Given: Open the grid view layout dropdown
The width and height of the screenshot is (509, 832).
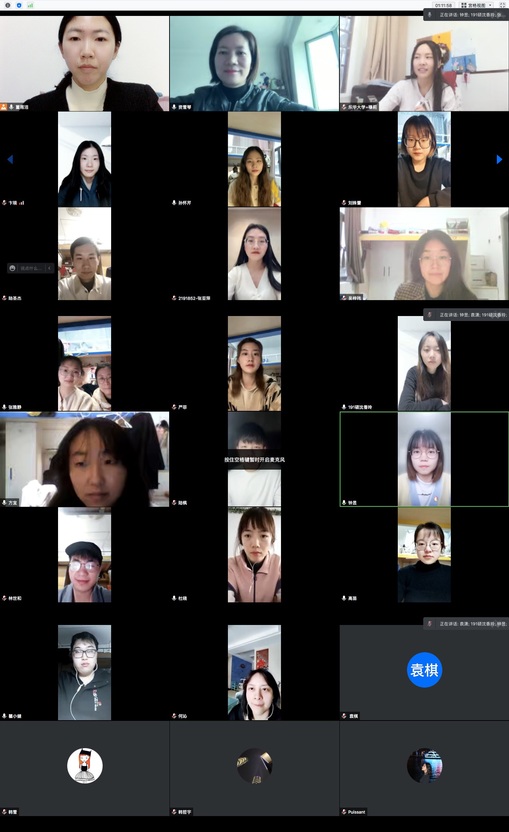Looking at the screenshot, I should pos(477,5).
